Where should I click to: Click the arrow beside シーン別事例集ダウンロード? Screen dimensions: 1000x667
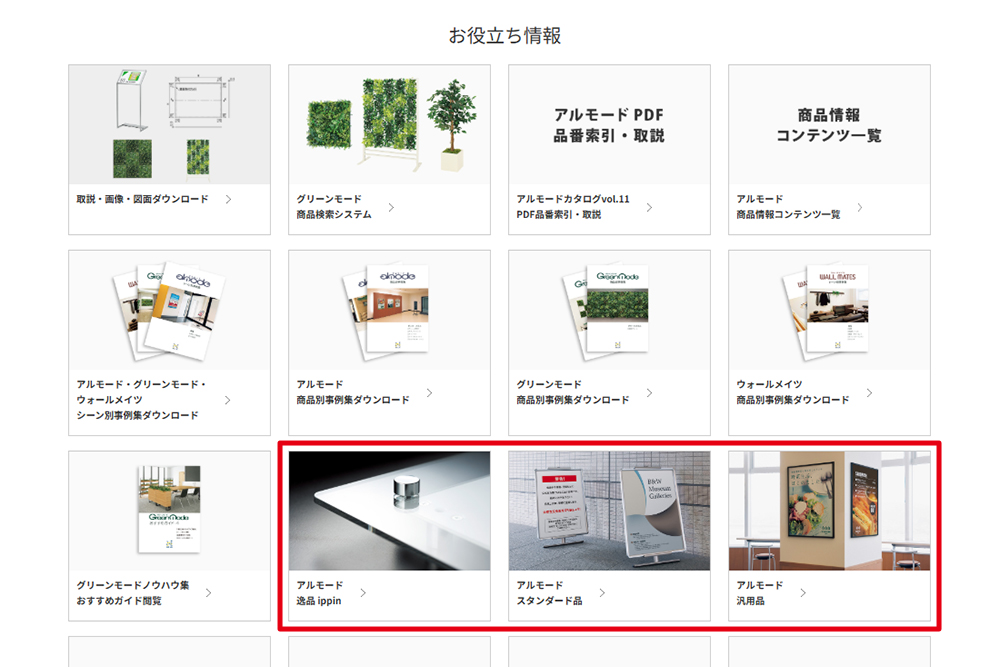(x=228, y=400)
